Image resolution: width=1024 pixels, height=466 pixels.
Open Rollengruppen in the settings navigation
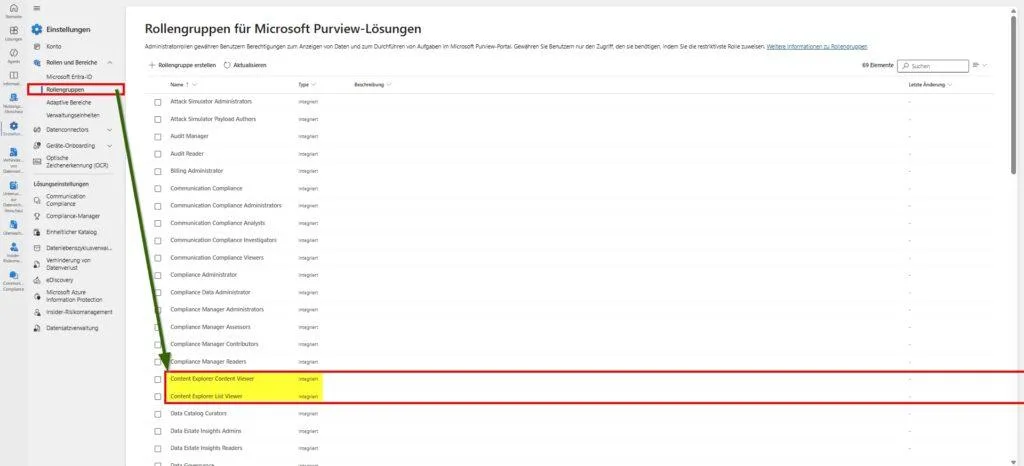(65, 89)
